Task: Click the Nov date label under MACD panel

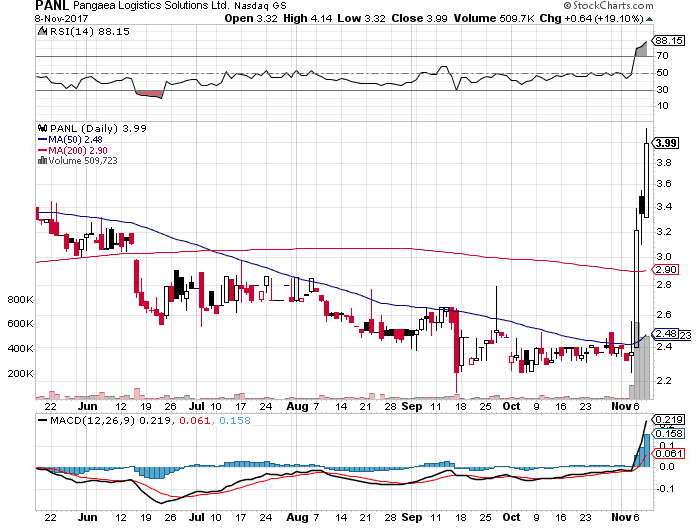Action: (621, 517)
